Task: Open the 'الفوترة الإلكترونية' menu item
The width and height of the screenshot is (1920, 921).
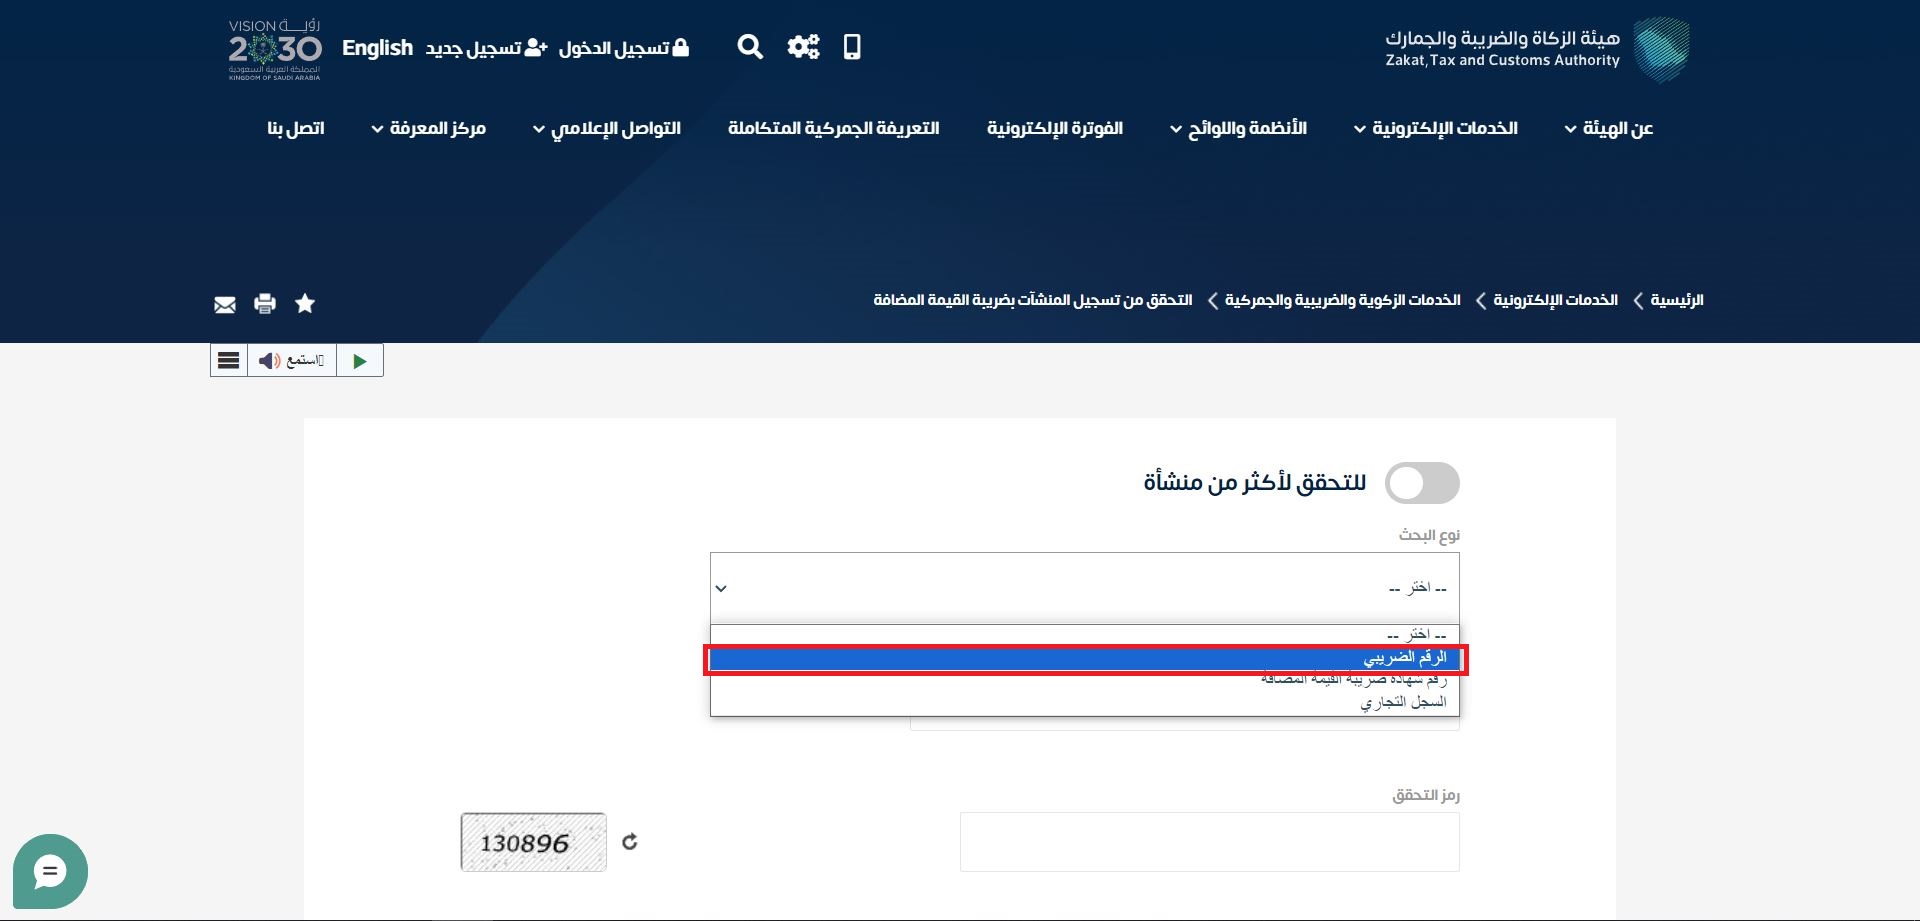Action: [1055, 128]
